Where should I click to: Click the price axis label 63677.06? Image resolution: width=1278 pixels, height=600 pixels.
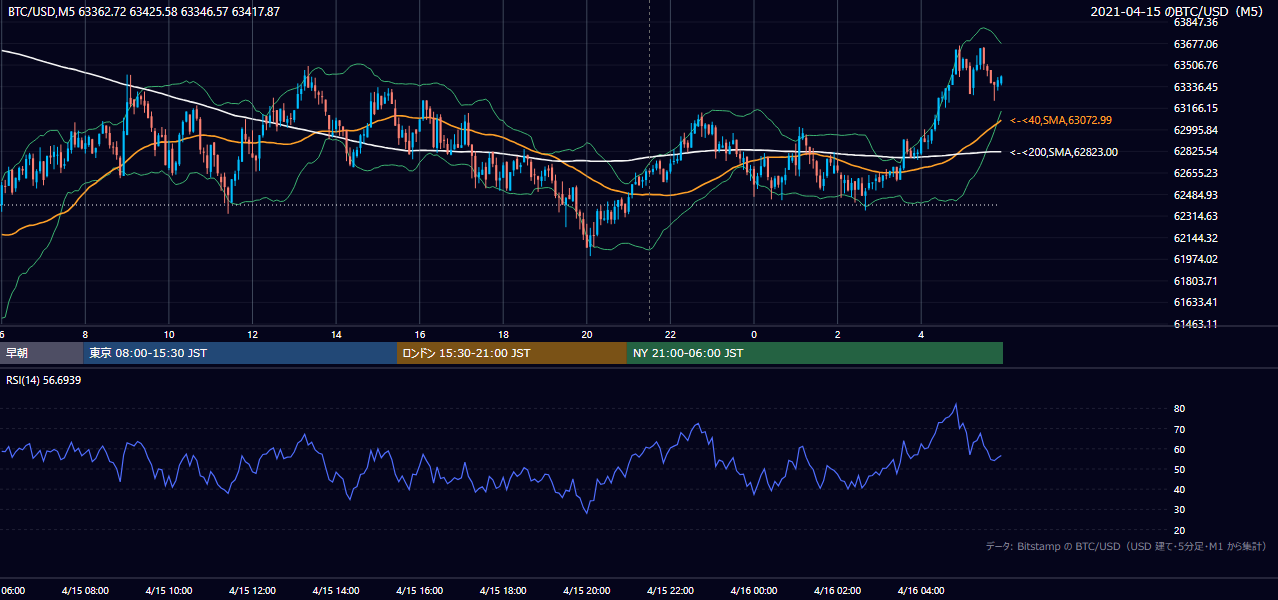click(x=1195, y=44)
